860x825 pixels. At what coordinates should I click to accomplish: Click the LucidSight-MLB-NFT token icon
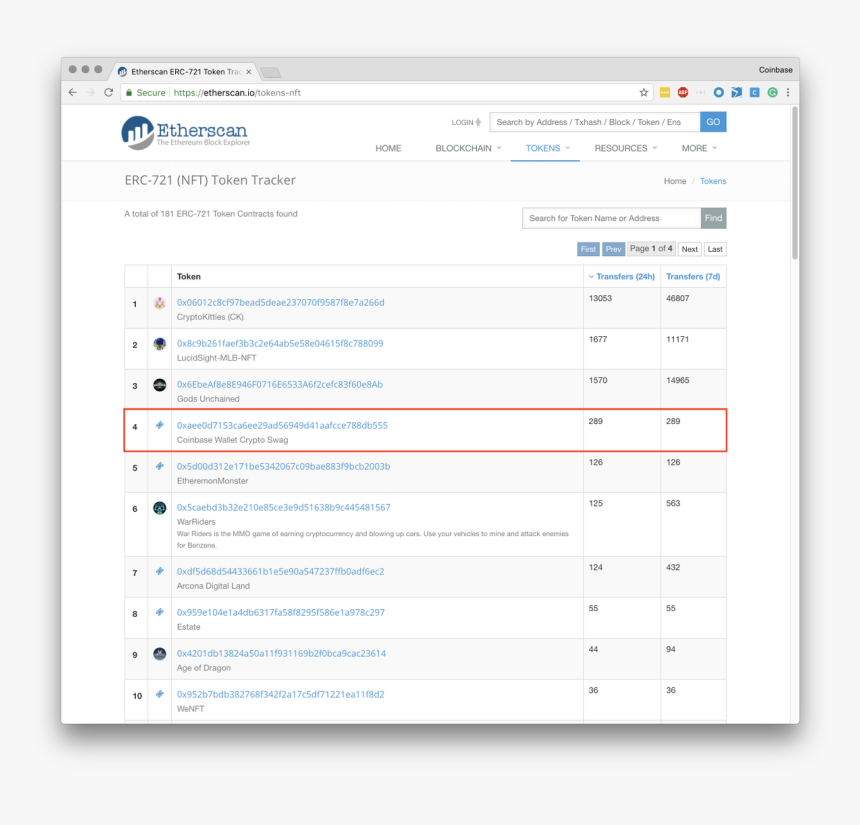coord(160,344)
